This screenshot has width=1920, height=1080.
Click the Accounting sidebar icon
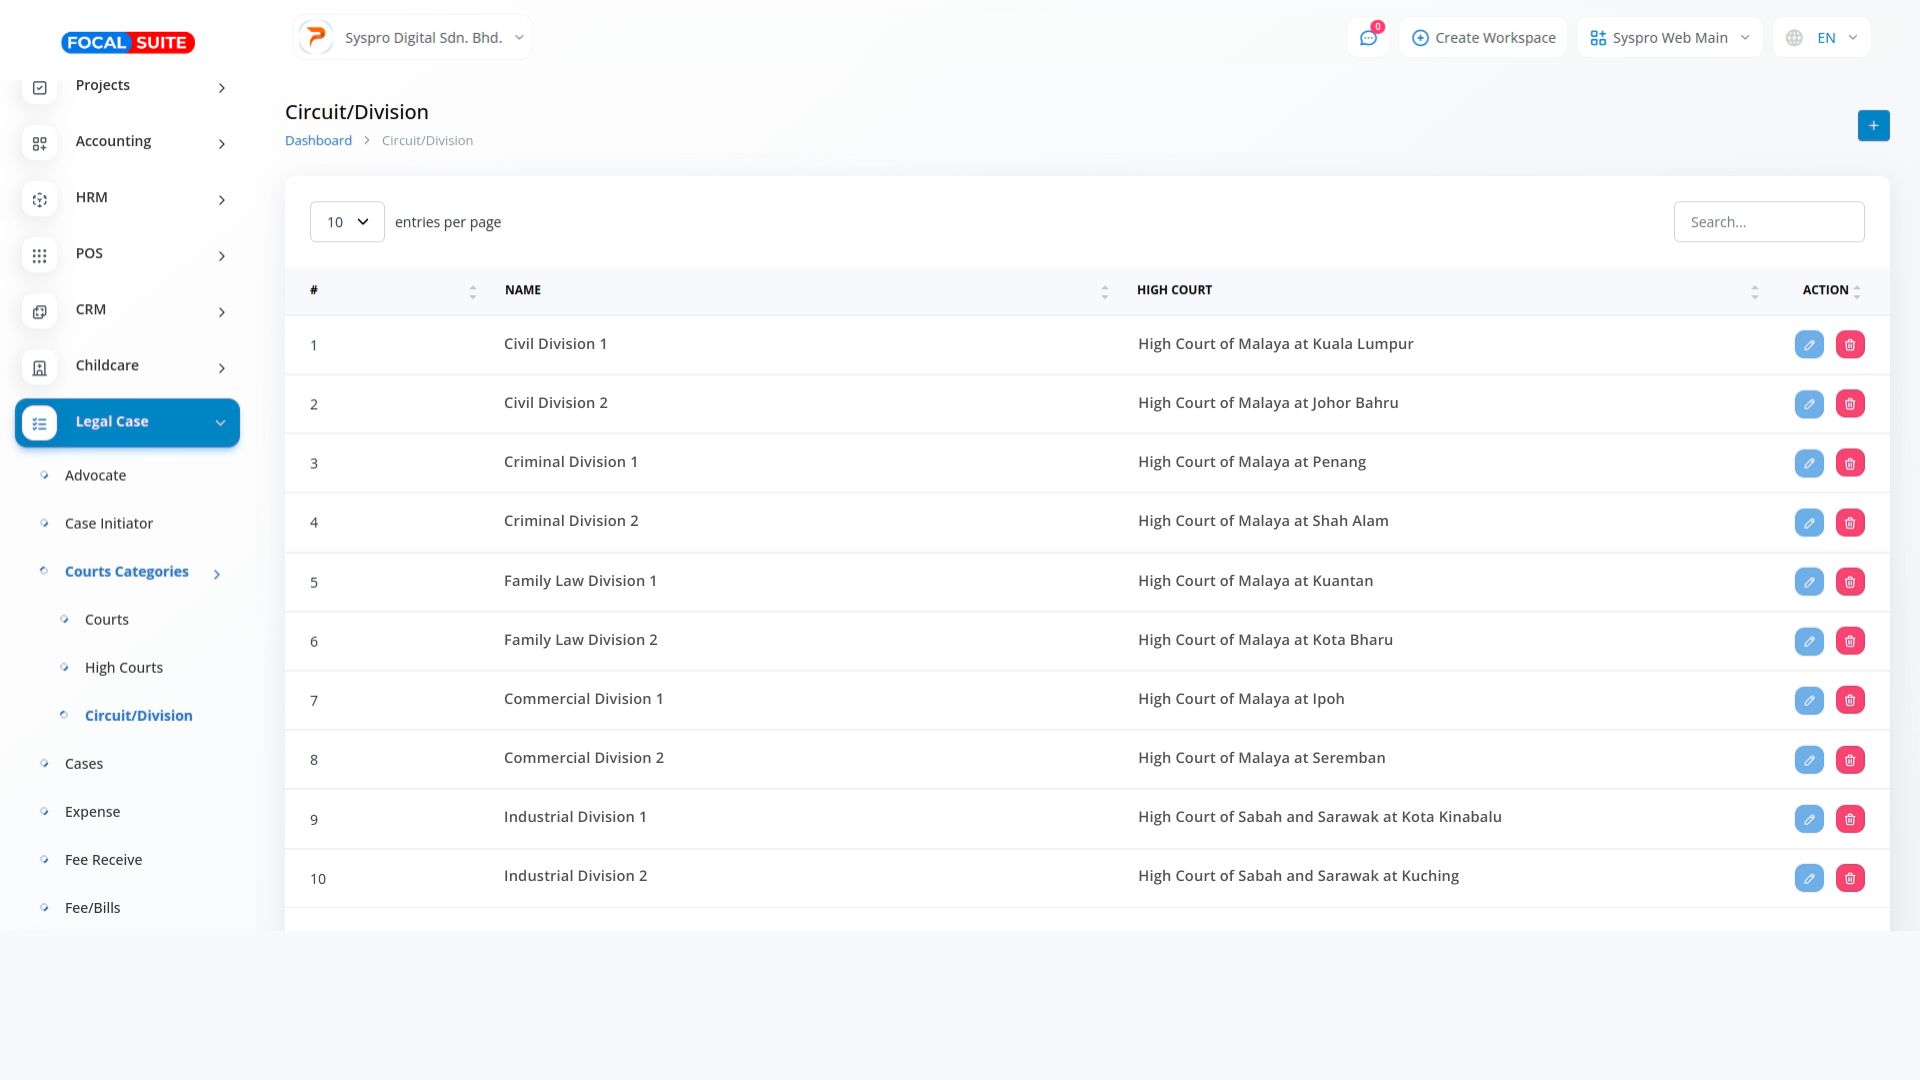[39, 144]
